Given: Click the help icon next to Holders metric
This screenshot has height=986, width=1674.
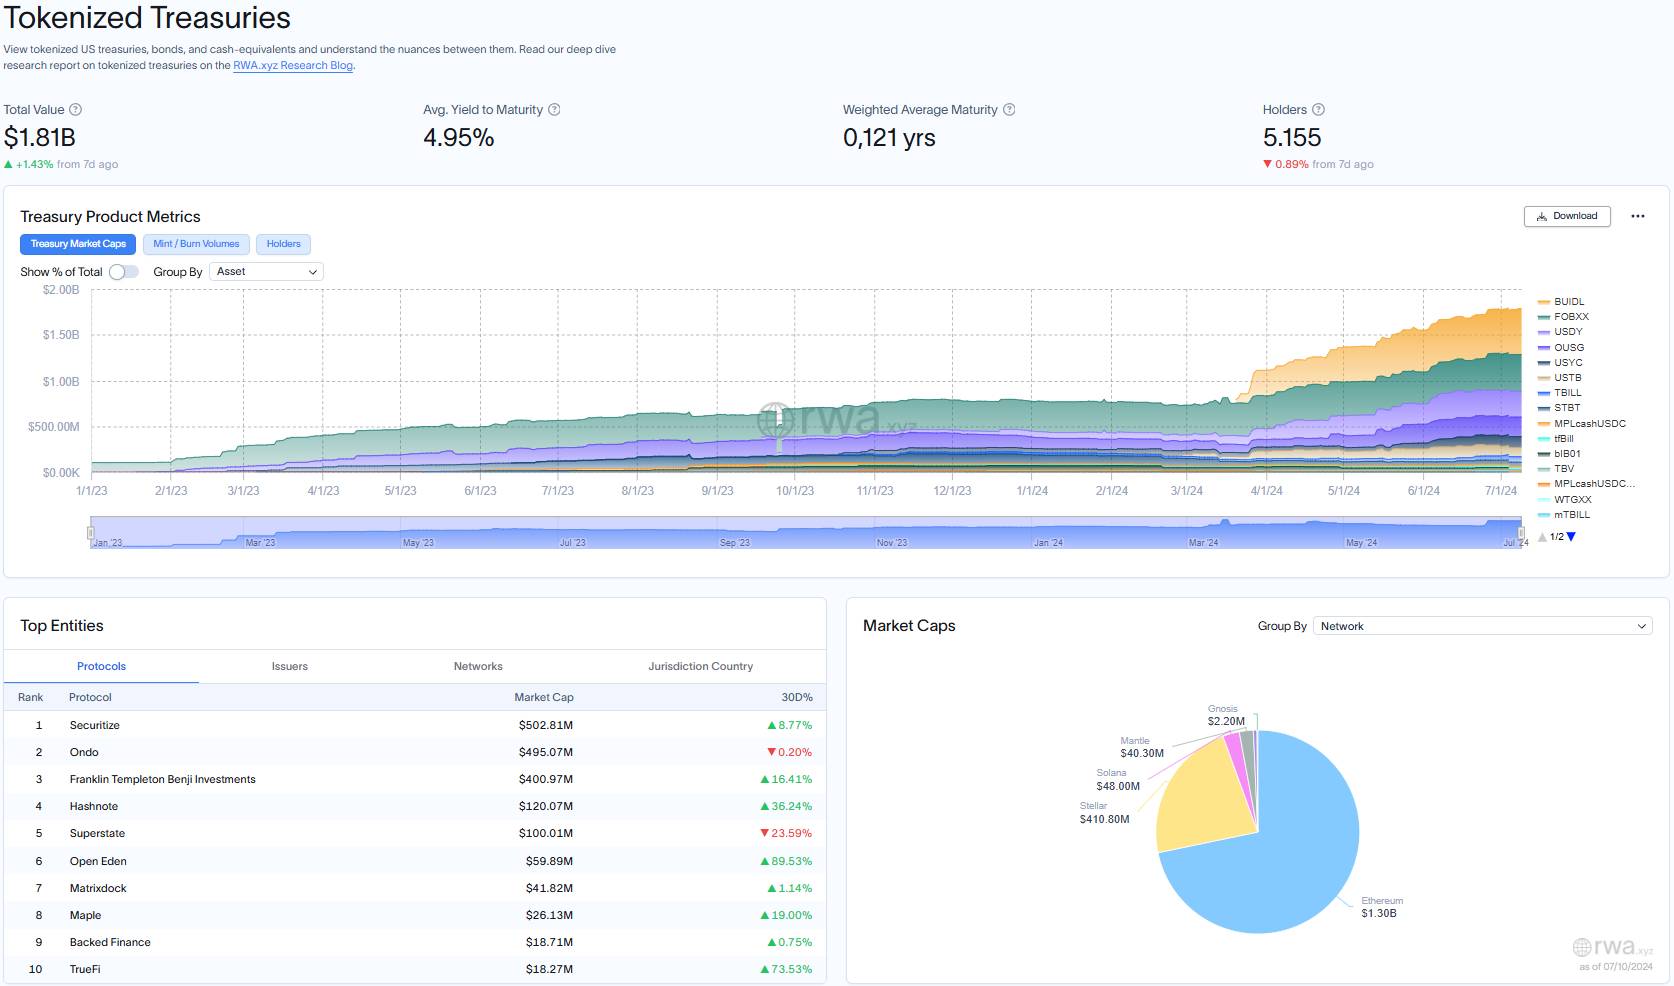Looking at the screenshot, I should 1318,110.
